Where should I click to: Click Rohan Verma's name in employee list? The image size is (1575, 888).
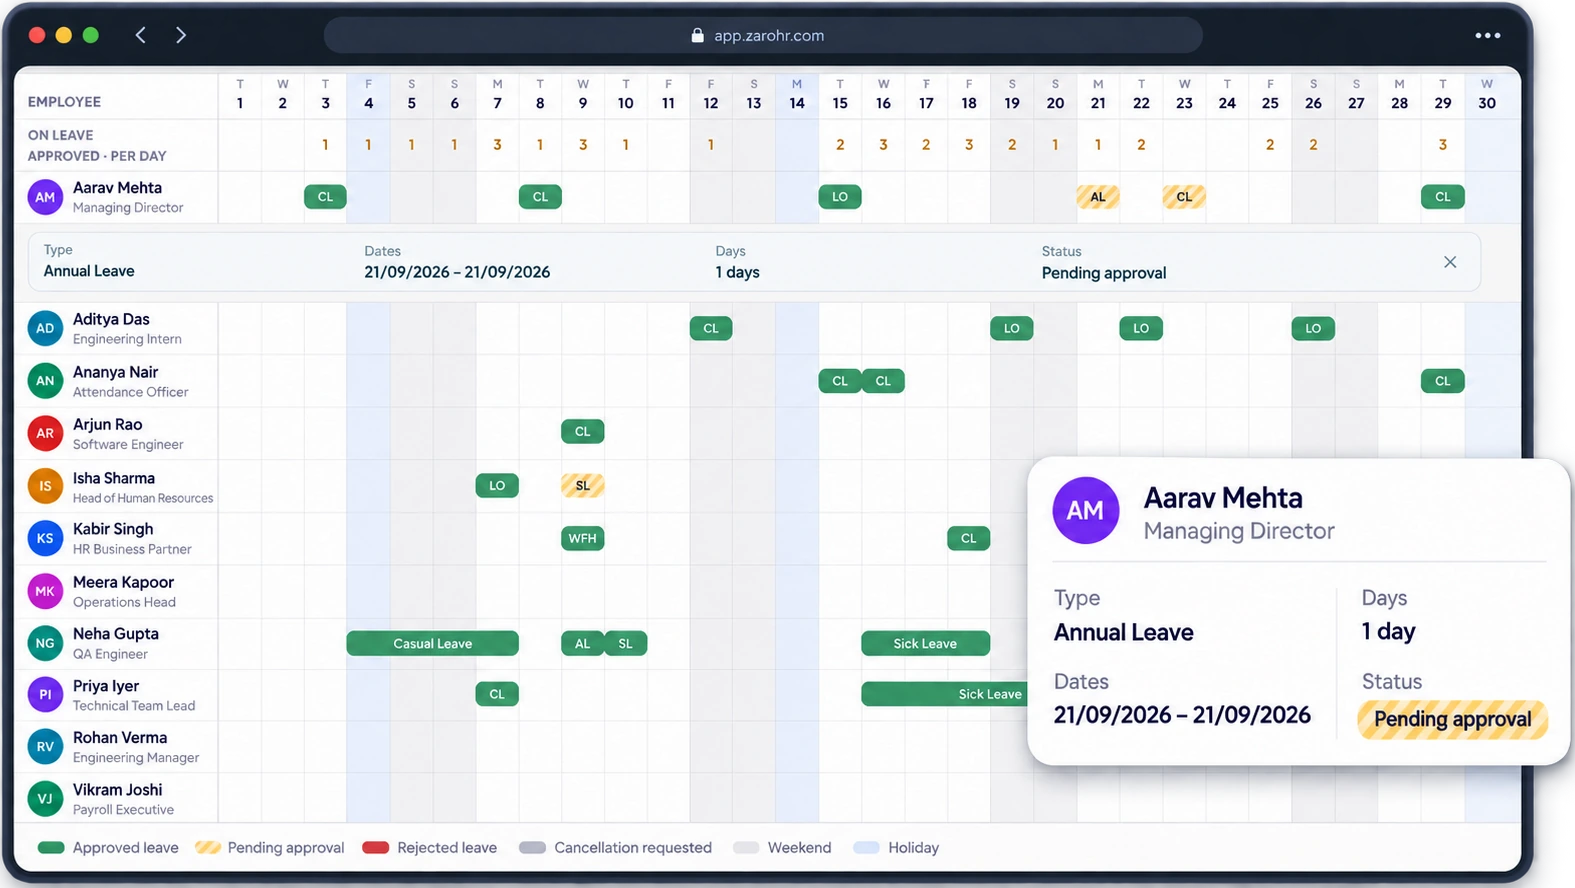(120, 737)
